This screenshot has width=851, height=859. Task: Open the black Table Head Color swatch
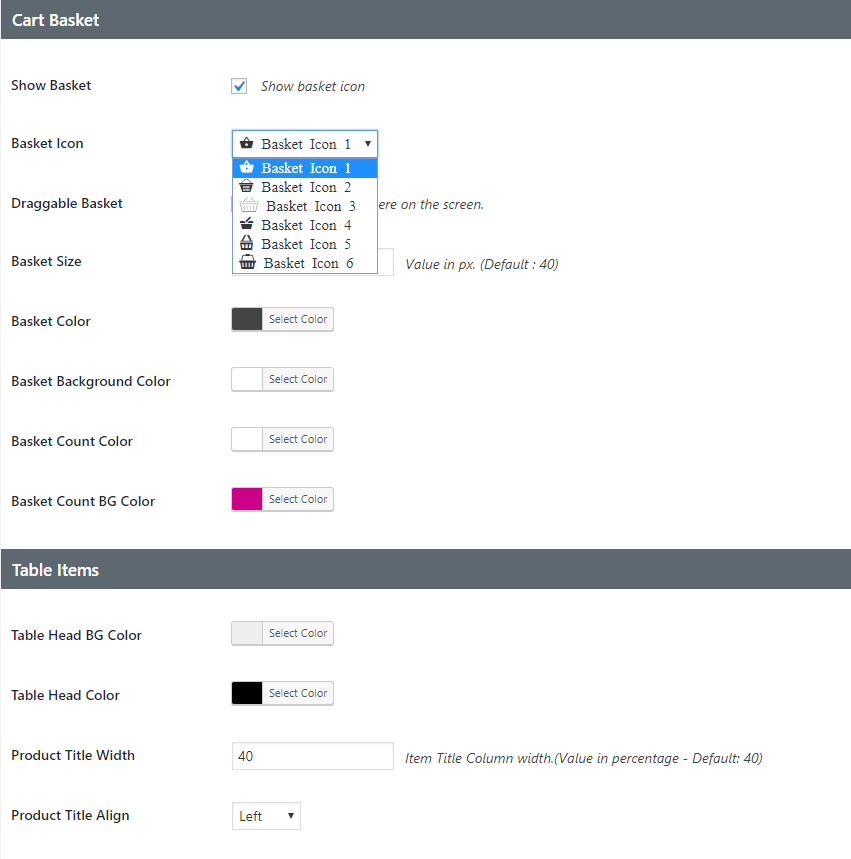(x=247, y=693)
